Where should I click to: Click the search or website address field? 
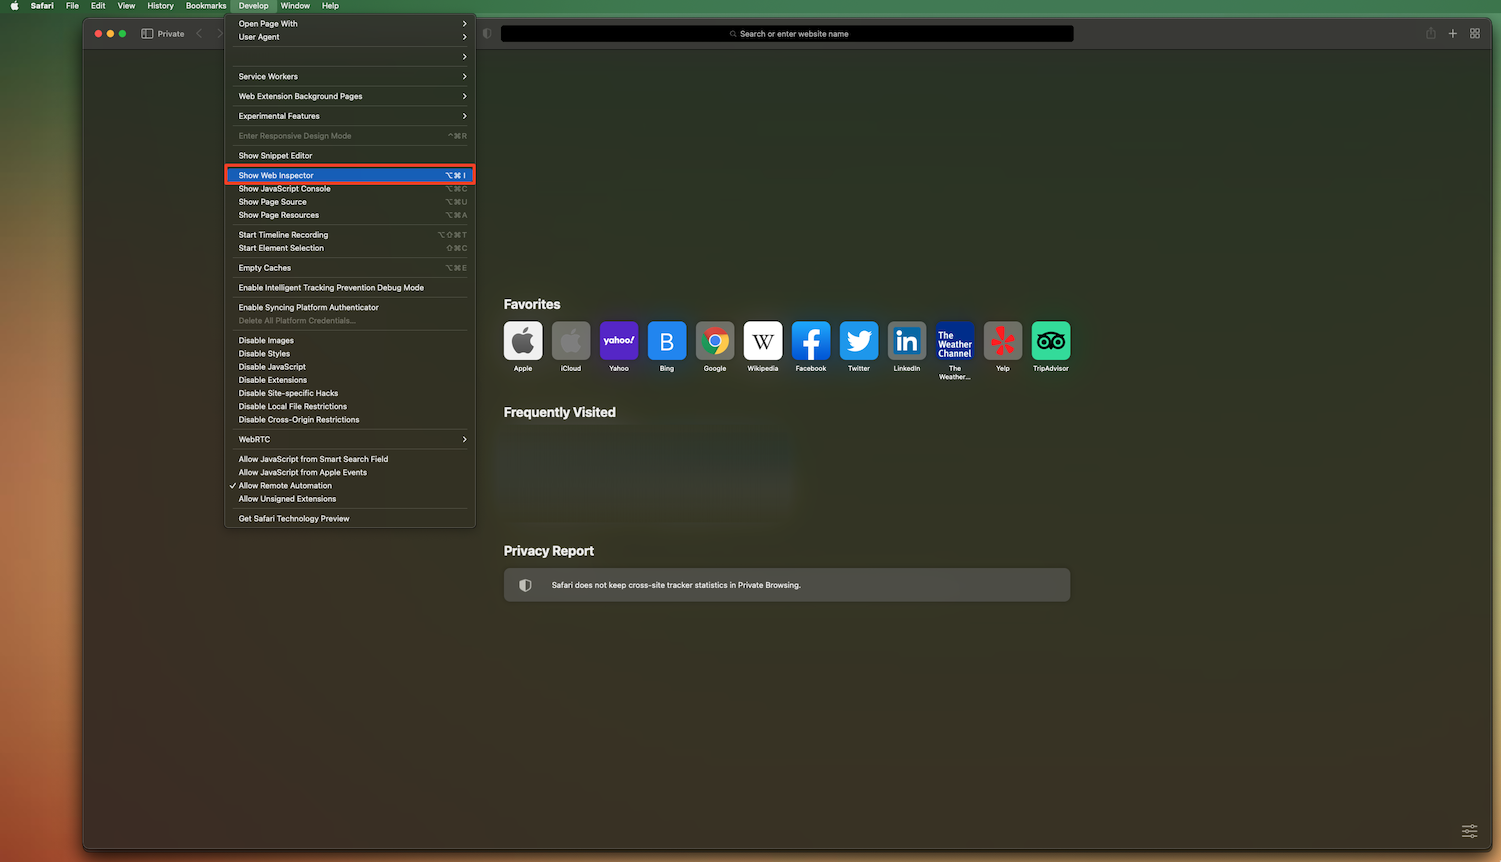point(787,34)
